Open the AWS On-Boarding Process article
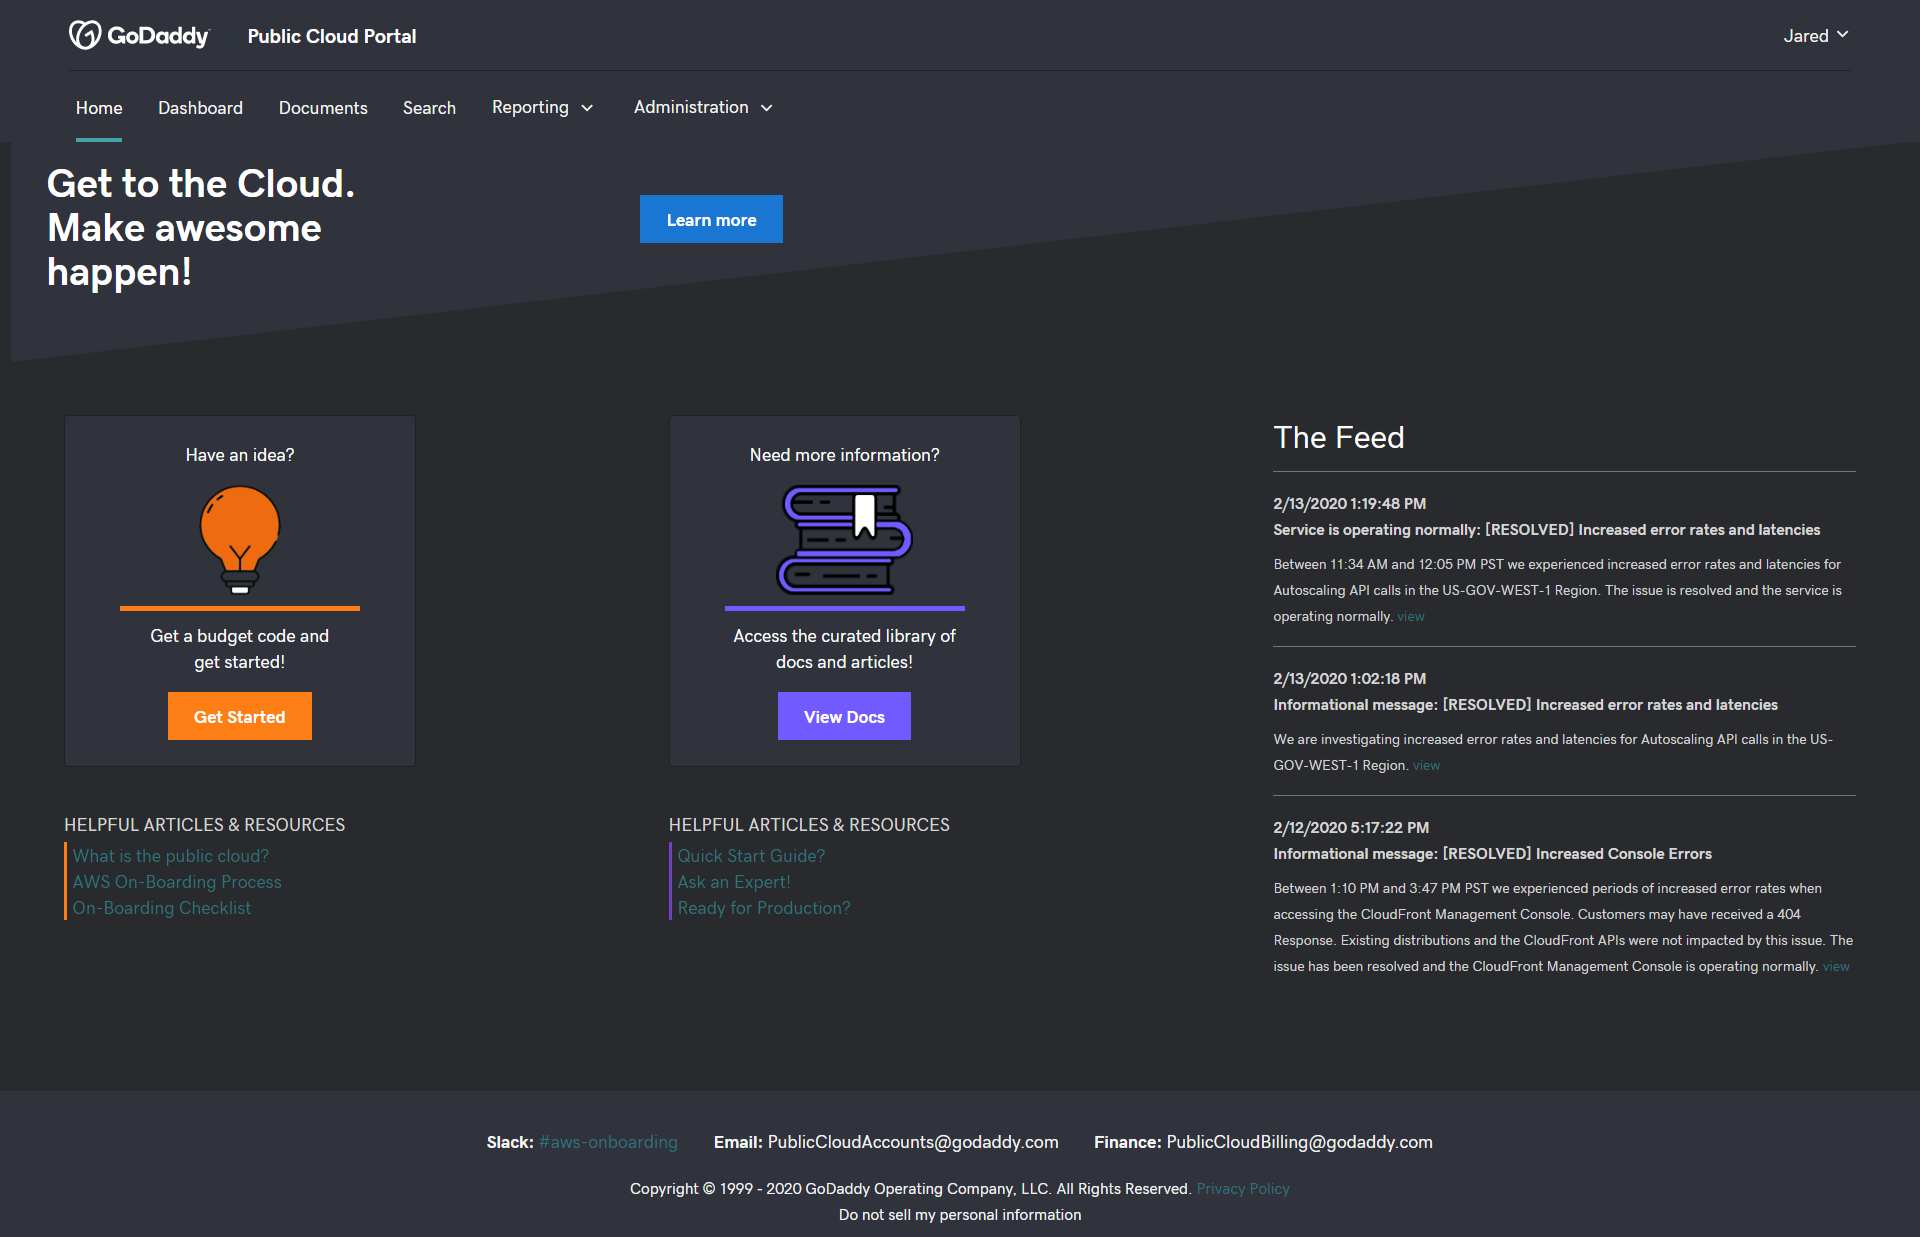1920x1237 pixels. coord(177,882)
